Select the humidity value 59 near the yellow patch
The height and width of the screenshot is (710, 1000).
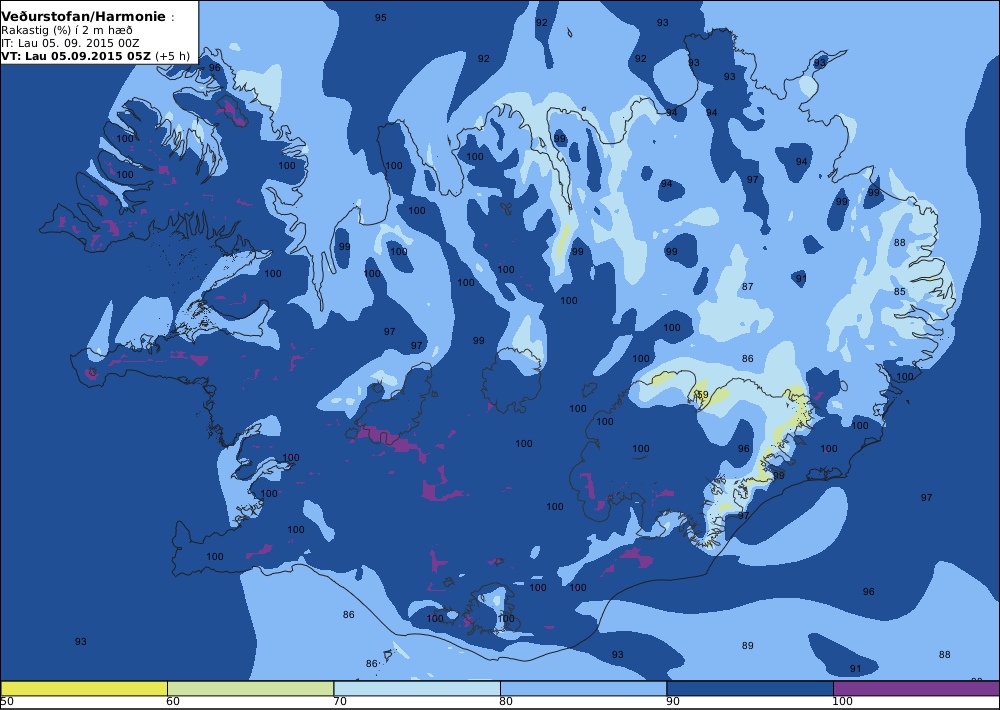click(x=702, y=395)
